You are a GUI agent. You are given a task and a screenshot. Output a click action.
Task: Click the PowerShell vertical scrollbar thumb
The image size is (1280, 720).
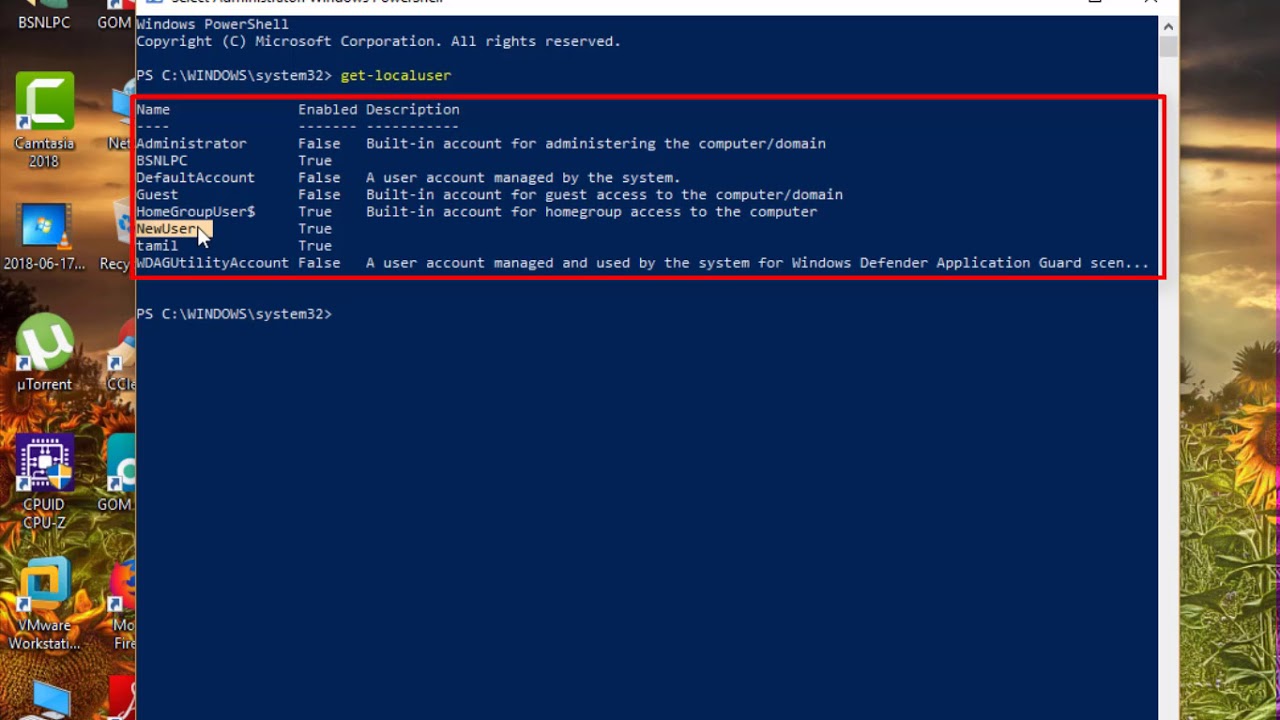1168,46
